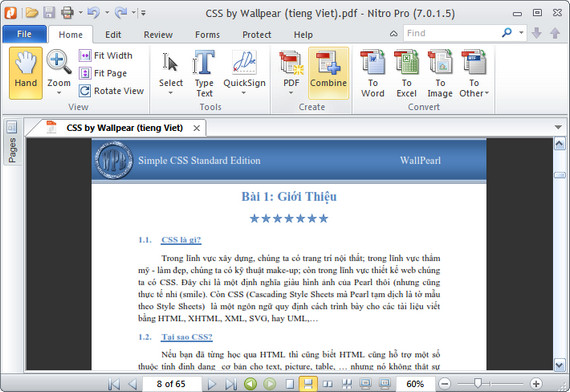
Task: Switch to Facing Continuous layout
Action: (347, 384)
